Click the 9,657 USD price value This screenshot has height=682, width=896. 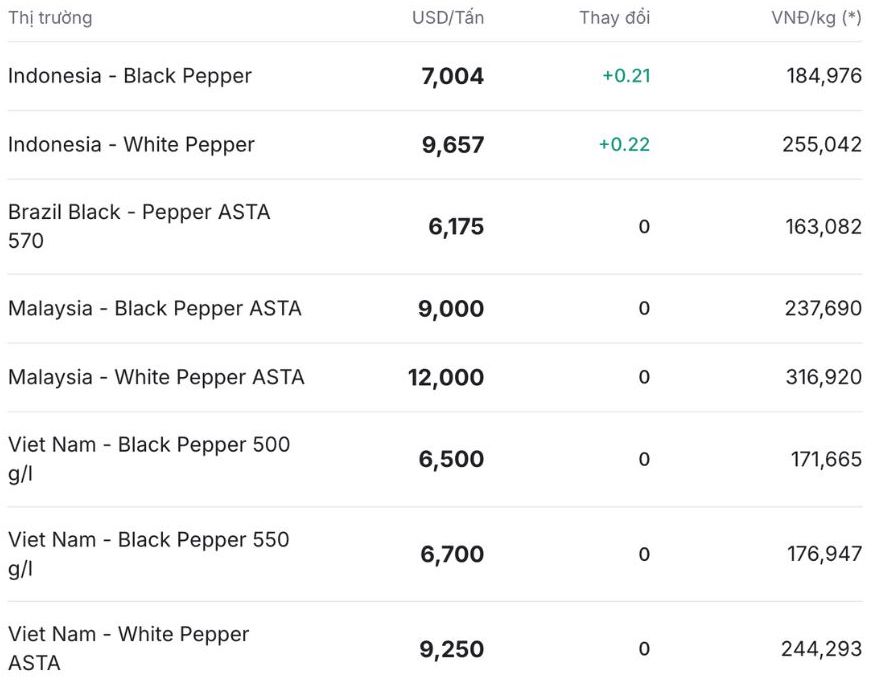click(453, 145)
